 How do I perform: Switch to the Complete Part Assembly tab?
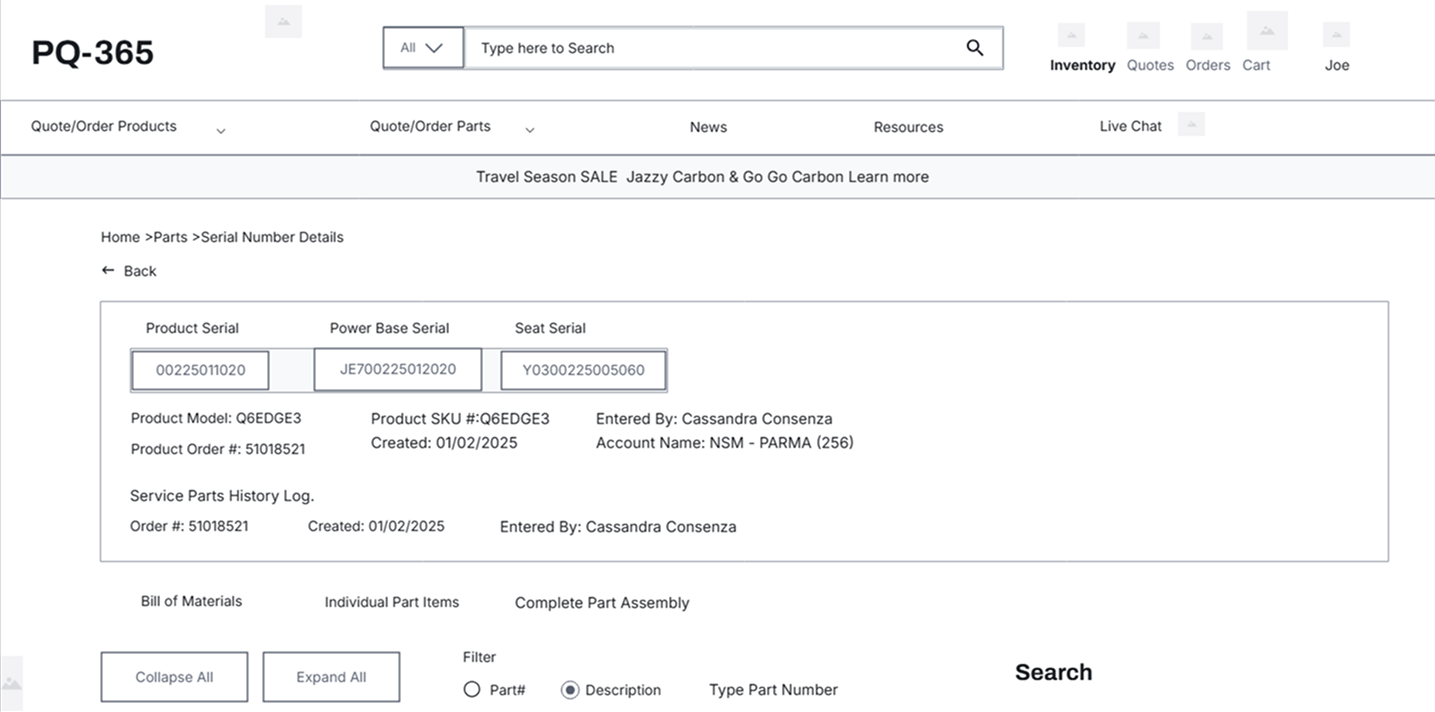point(602,603)
